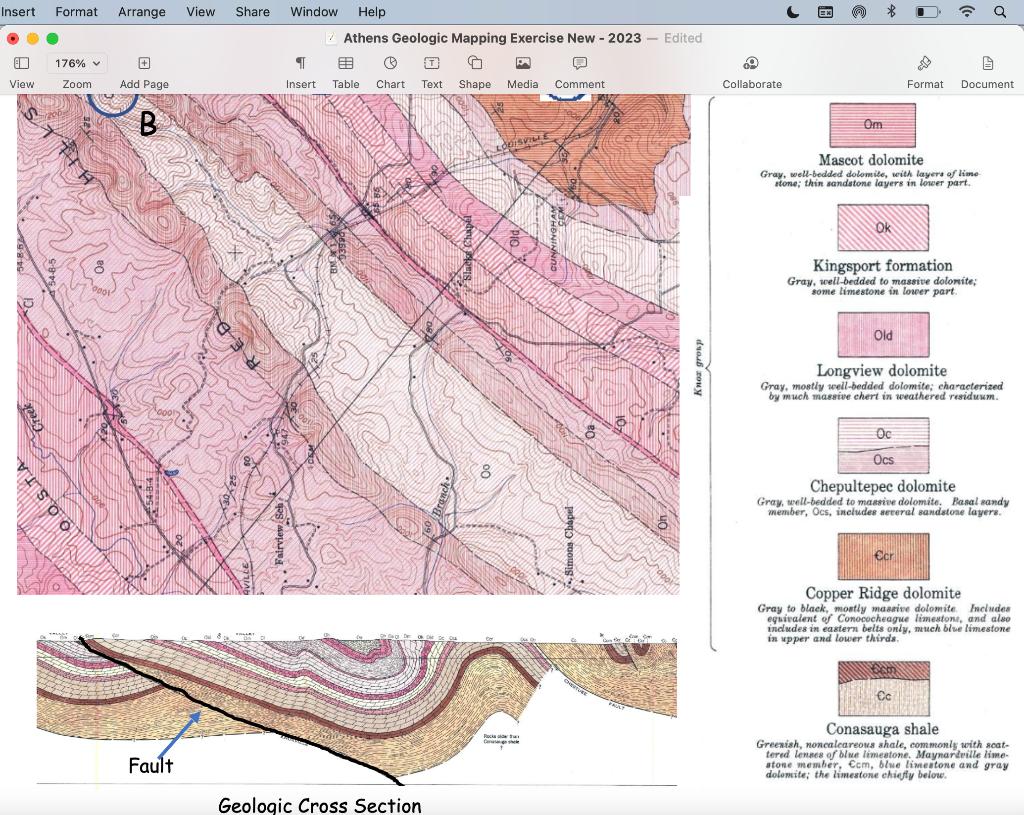Show the Document sidebar
This screenshot has height=815, width=1024.
point(986,70)
